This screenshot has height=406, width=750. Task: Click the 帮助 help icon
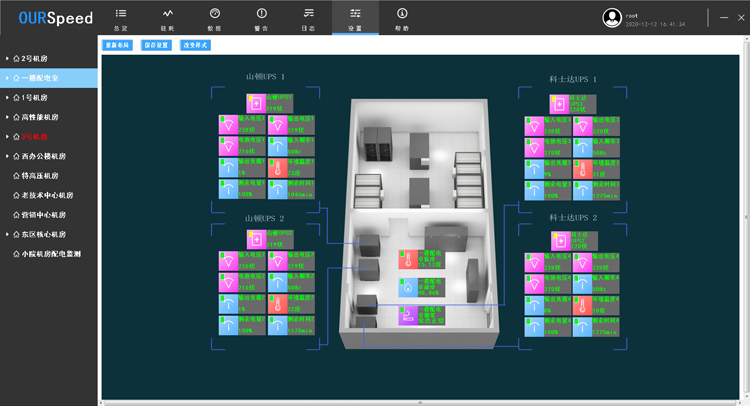pyautogui.click(x=402, y=18)
